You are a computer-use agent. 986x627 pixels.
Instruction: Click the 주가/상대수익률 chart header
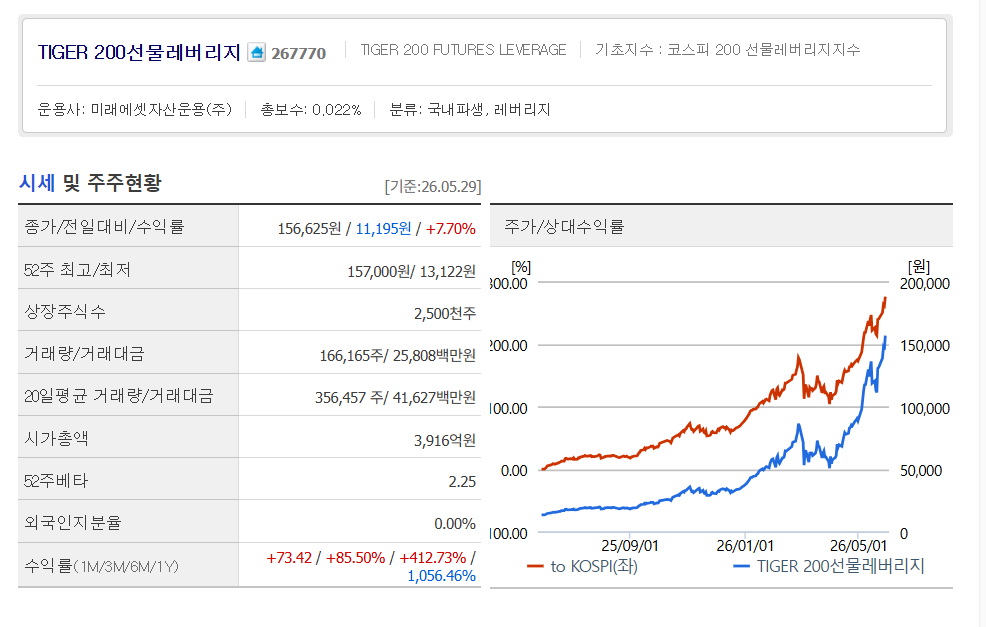564,226
